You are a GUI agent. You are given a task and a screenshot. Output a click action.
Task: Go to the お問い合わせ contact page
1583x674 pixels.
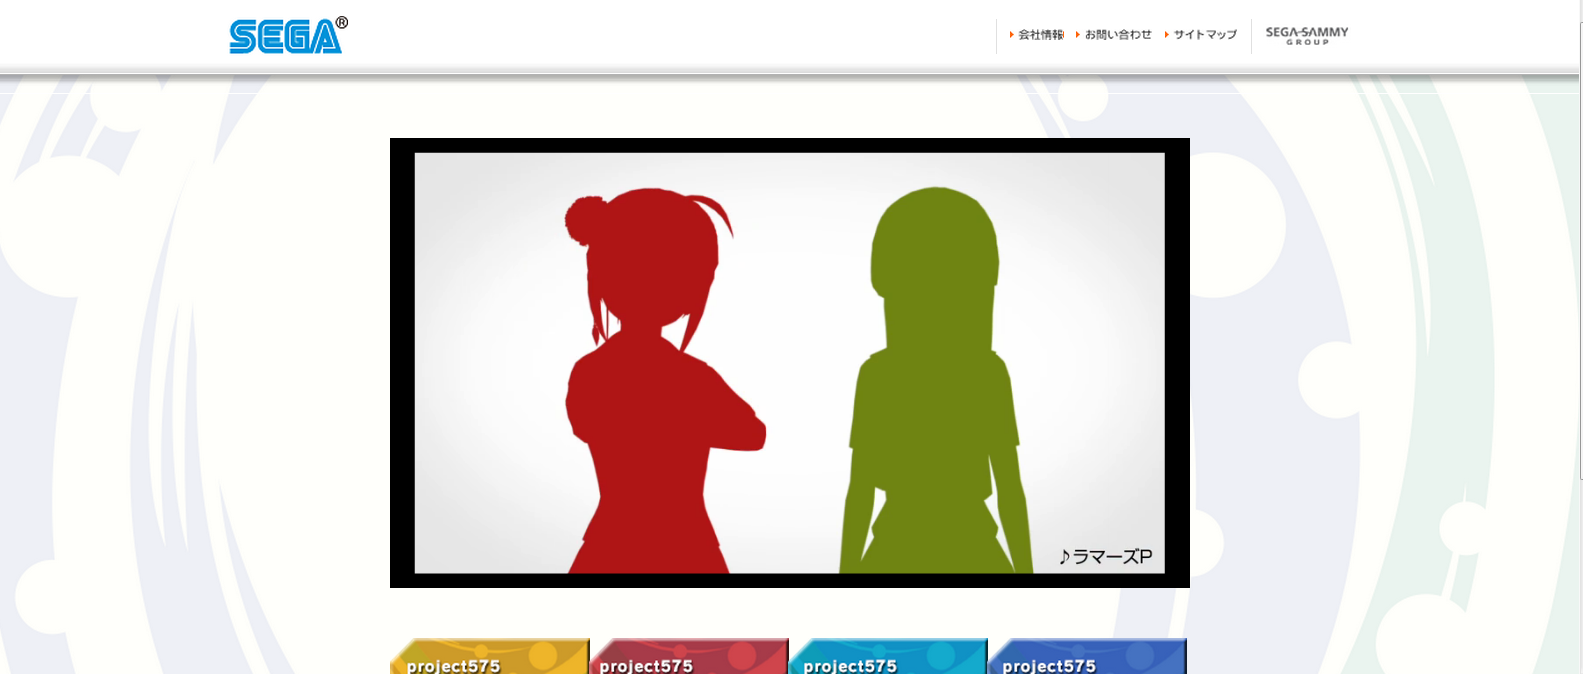[x=1118, y=35]
